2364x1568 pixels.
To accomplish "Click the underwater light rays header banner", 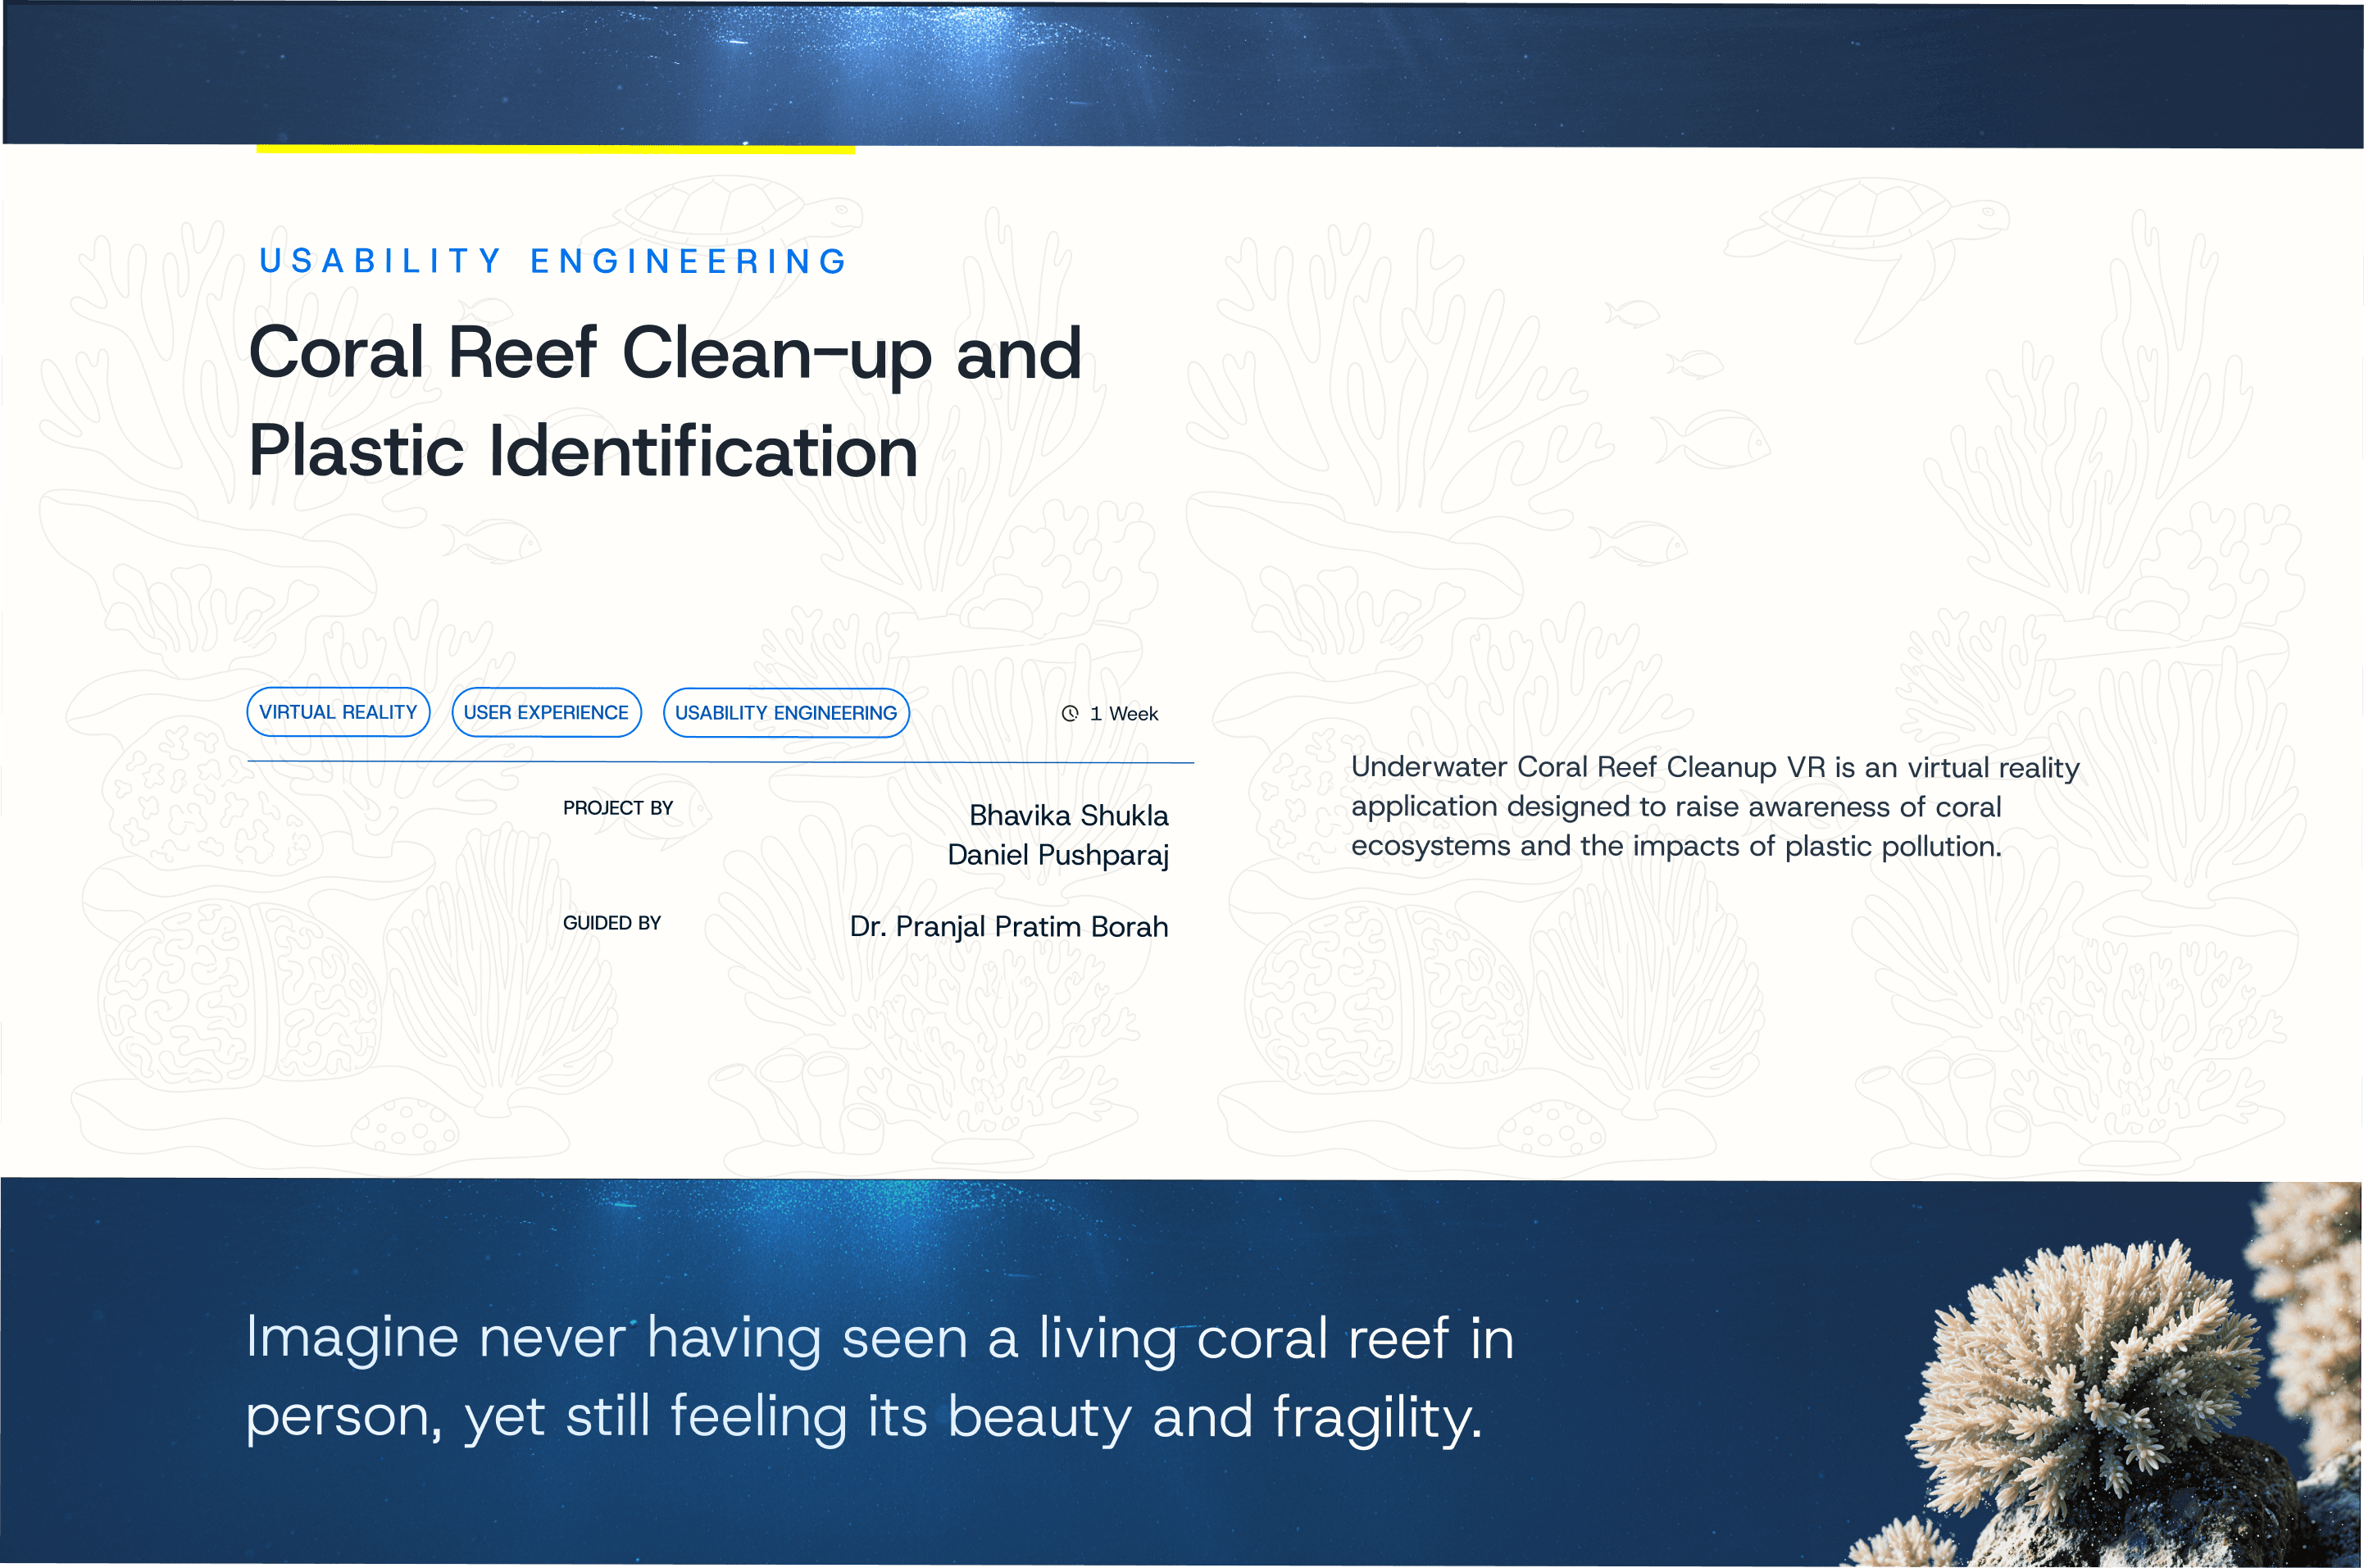I will point(1180,72).
